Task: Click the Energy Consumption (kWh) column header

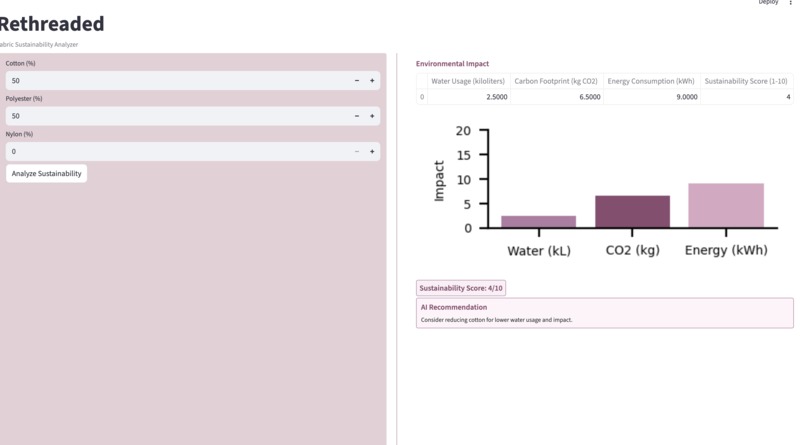Action: tap(651, 81)
